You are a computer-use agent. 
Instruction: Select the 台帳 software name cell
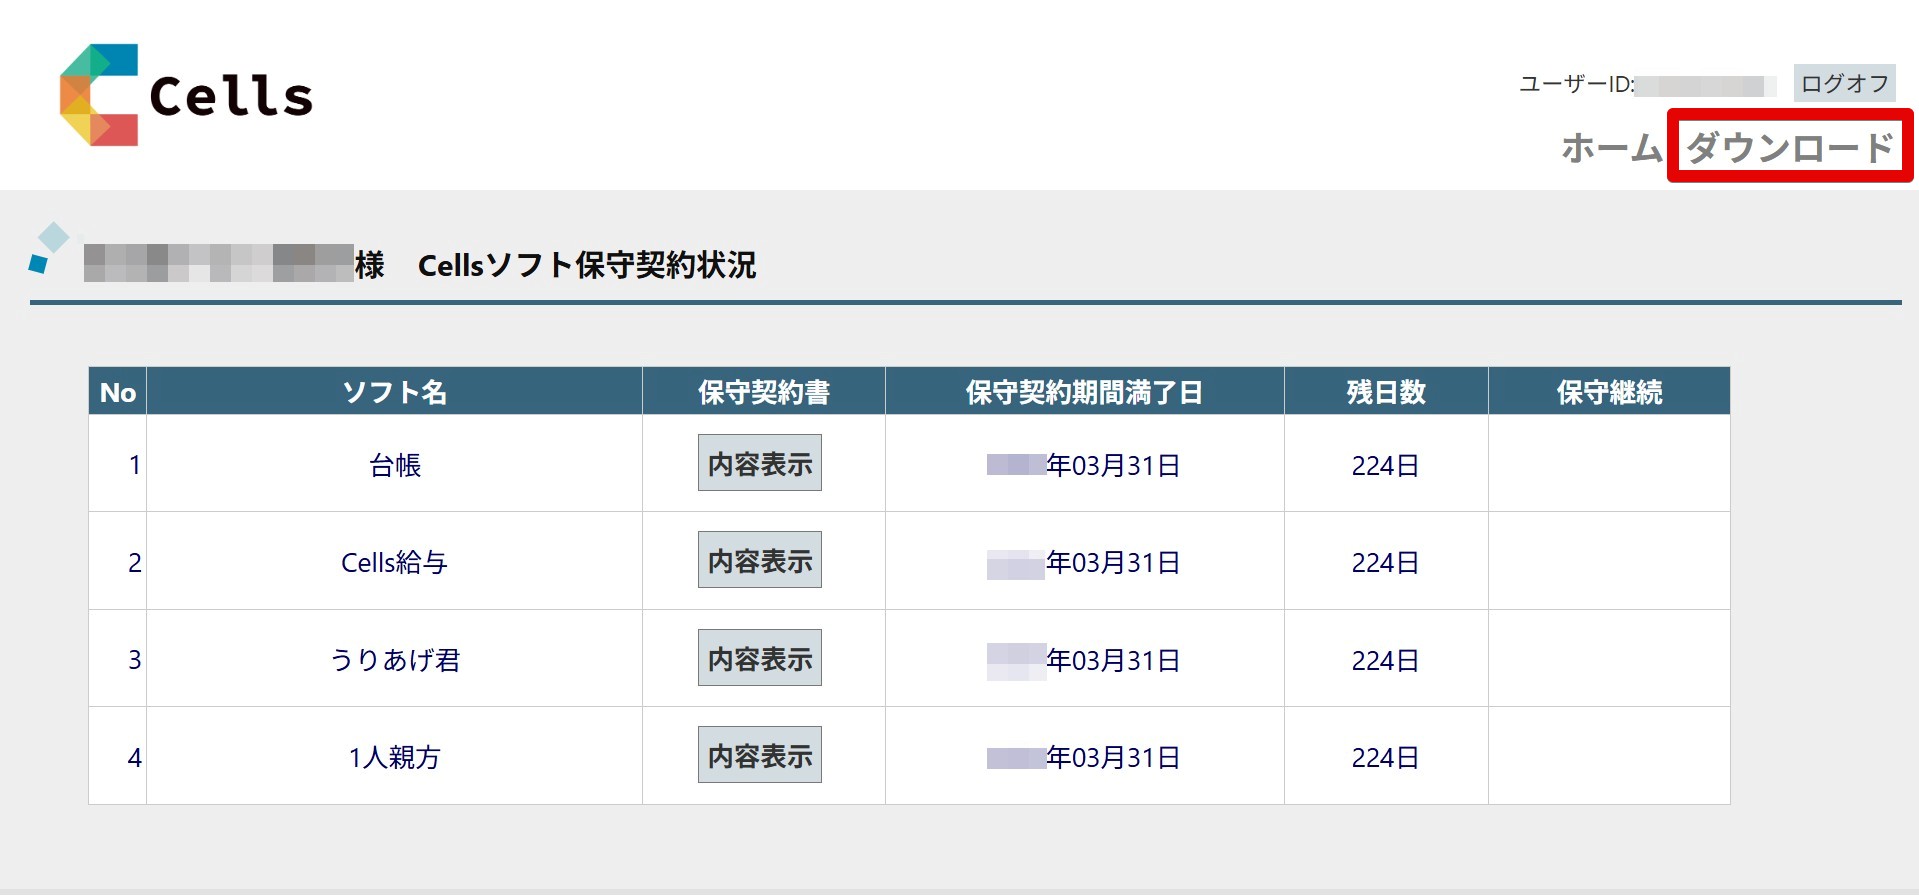click(x=394, y=465)
